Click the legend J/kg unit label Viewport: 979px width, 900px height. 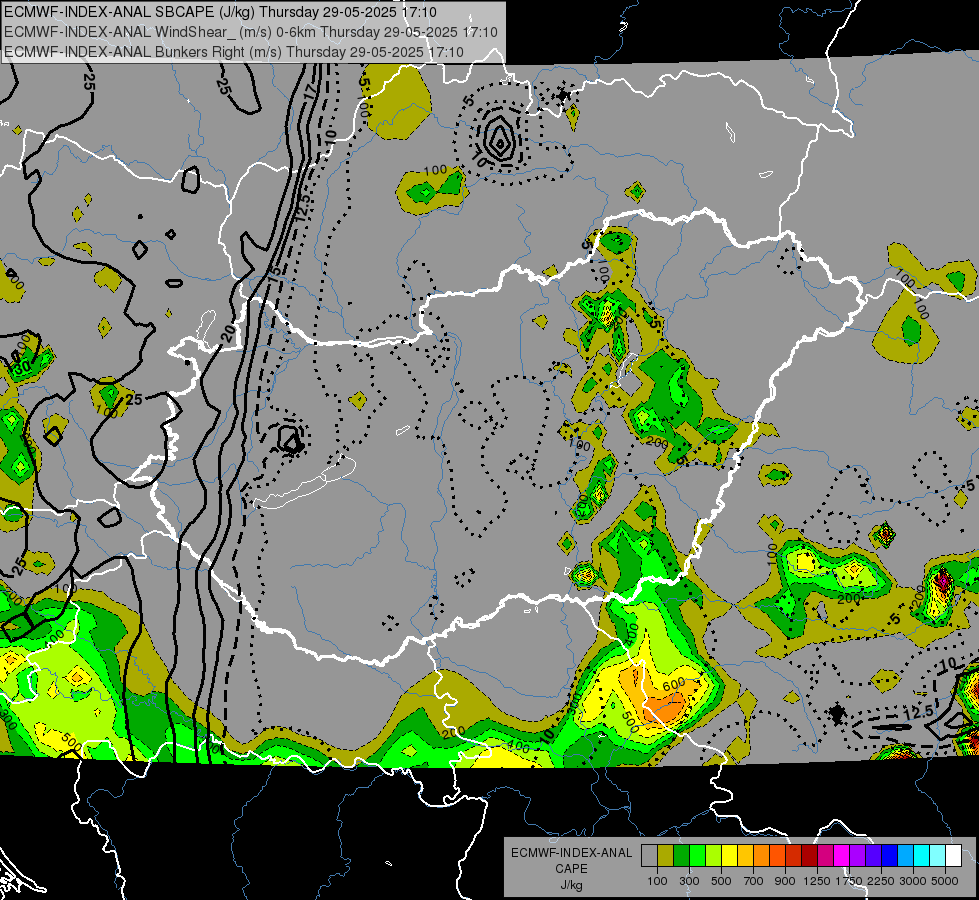tap(571, 885)
